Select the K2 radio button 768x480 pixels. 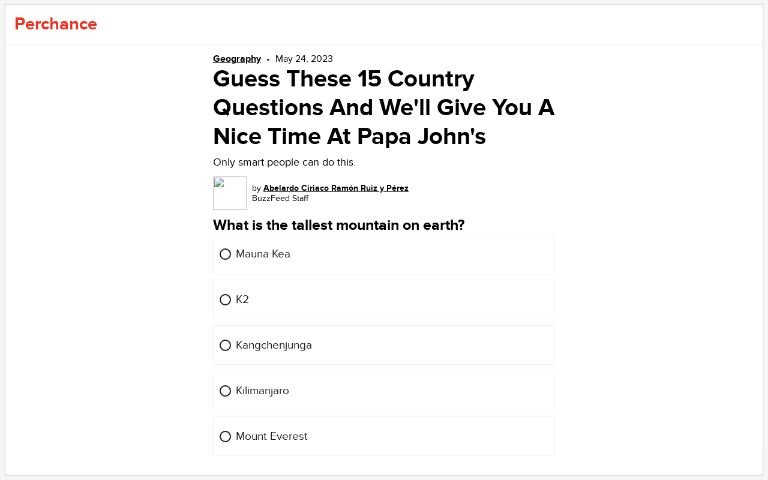pos(225,300)
